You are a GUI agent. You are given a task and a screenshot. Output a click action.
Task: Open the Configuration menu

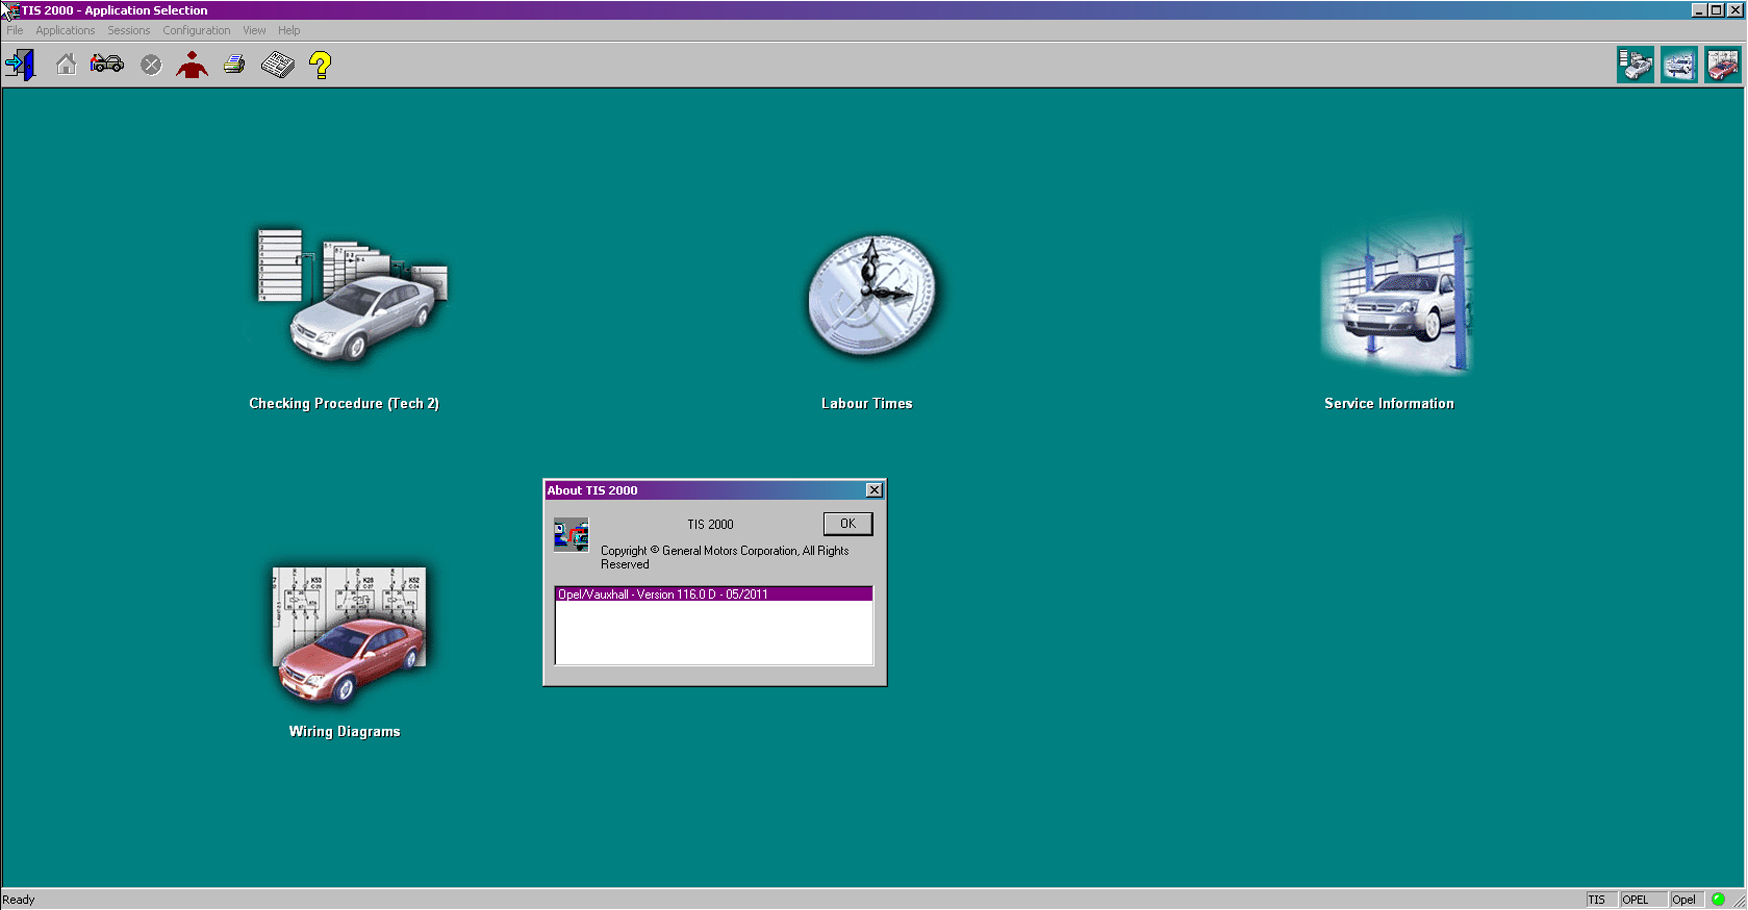(196, 31)
